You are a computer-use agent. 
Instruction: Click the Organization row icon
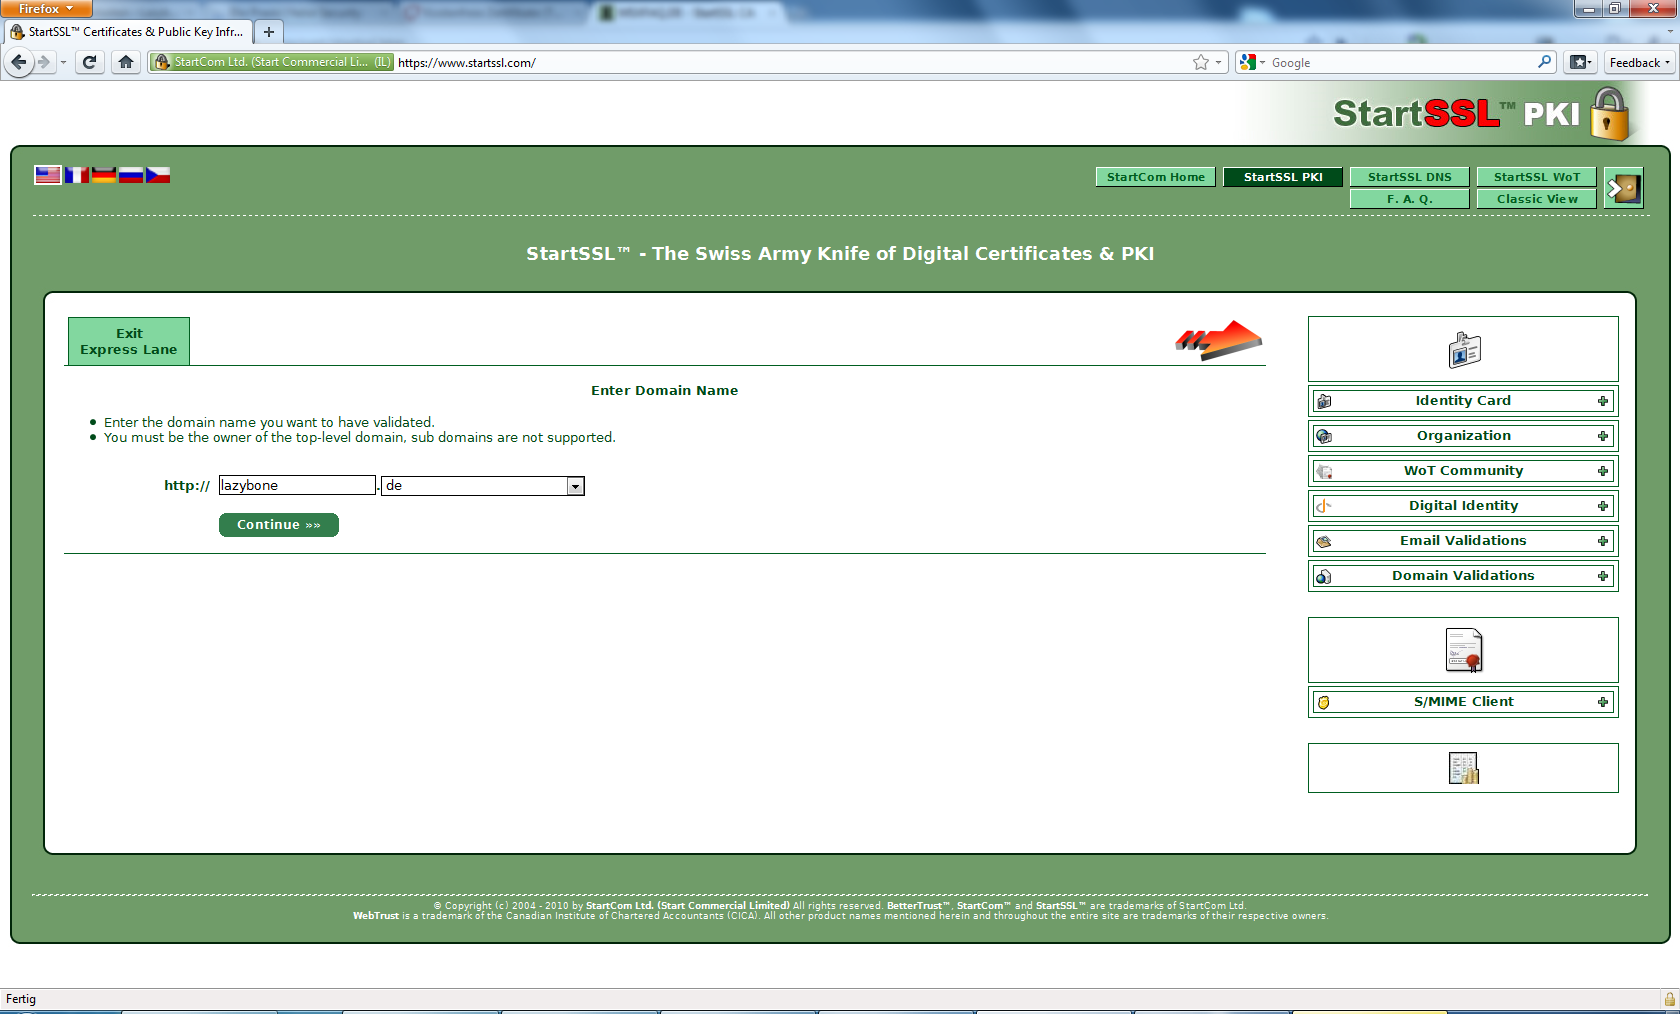pyautogui.click(x=1324, y=436)
